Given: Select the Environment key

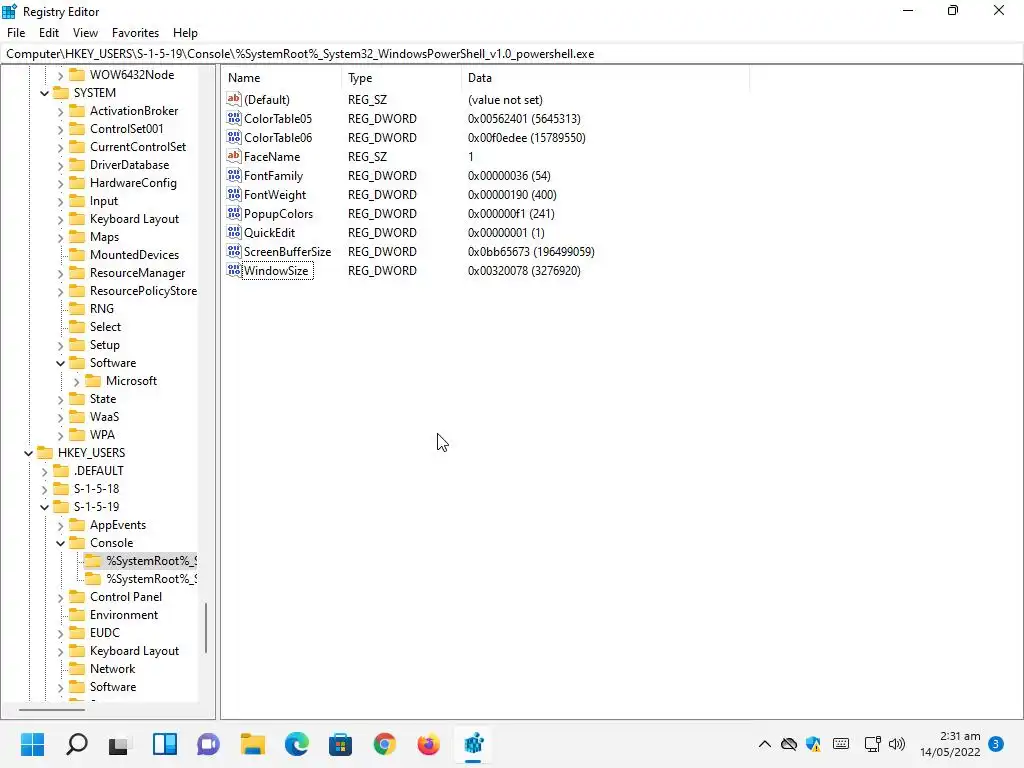Looking at the screenshot, I should click(123, 615).
